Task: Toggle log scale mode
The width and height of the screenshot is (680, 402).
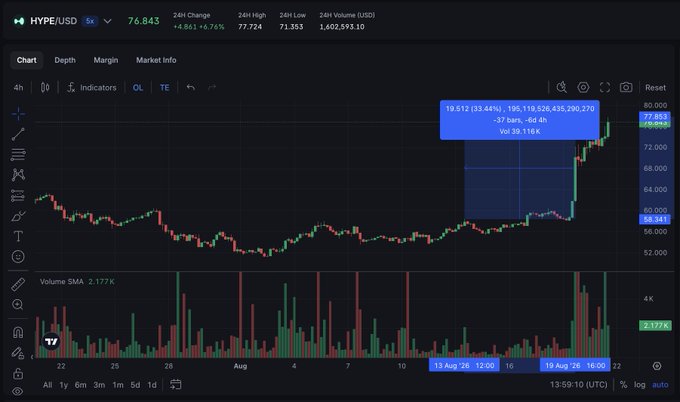Action: [x=640, y=385]
